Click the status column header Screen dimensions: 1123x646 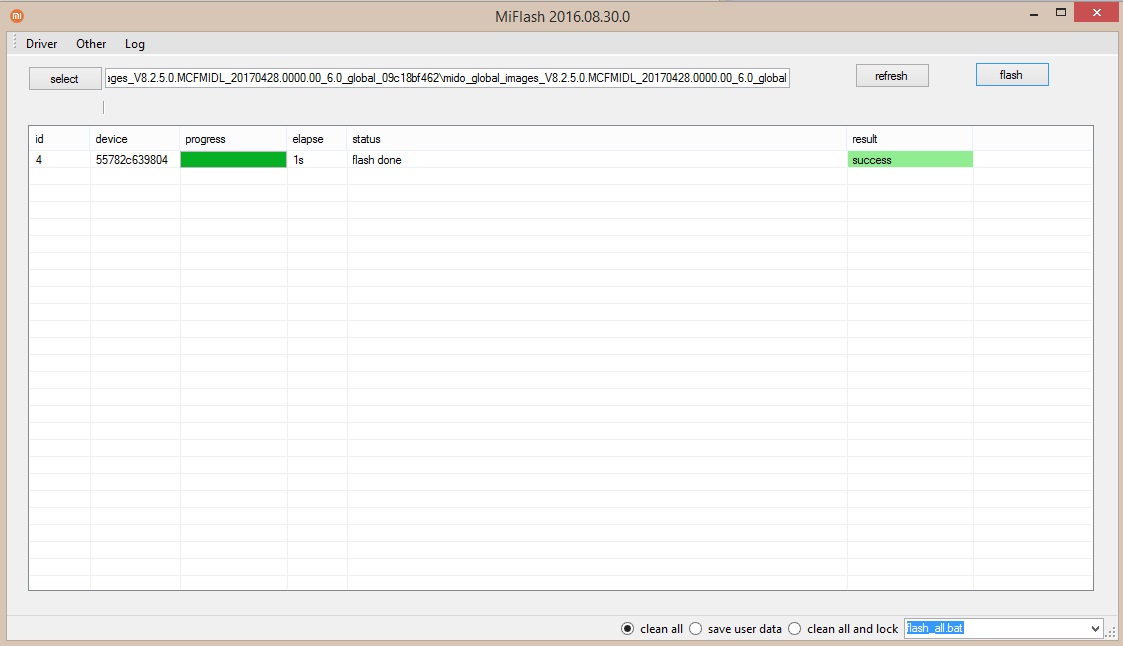click(597, 139)
